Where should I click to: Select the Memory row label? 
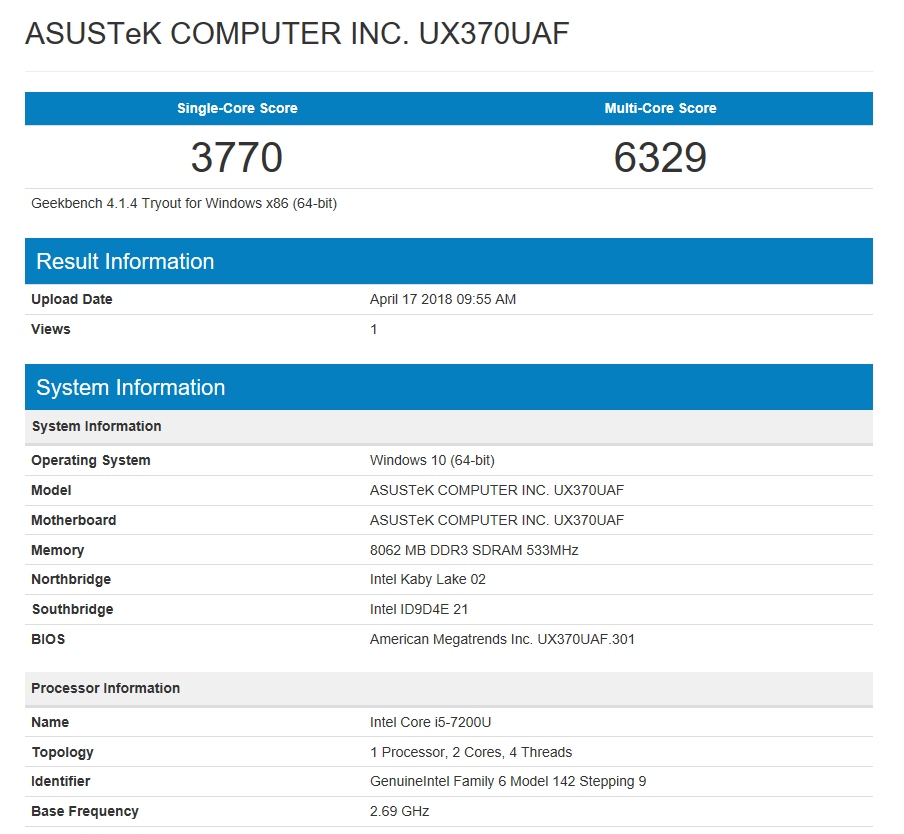[x=58, y=550]
